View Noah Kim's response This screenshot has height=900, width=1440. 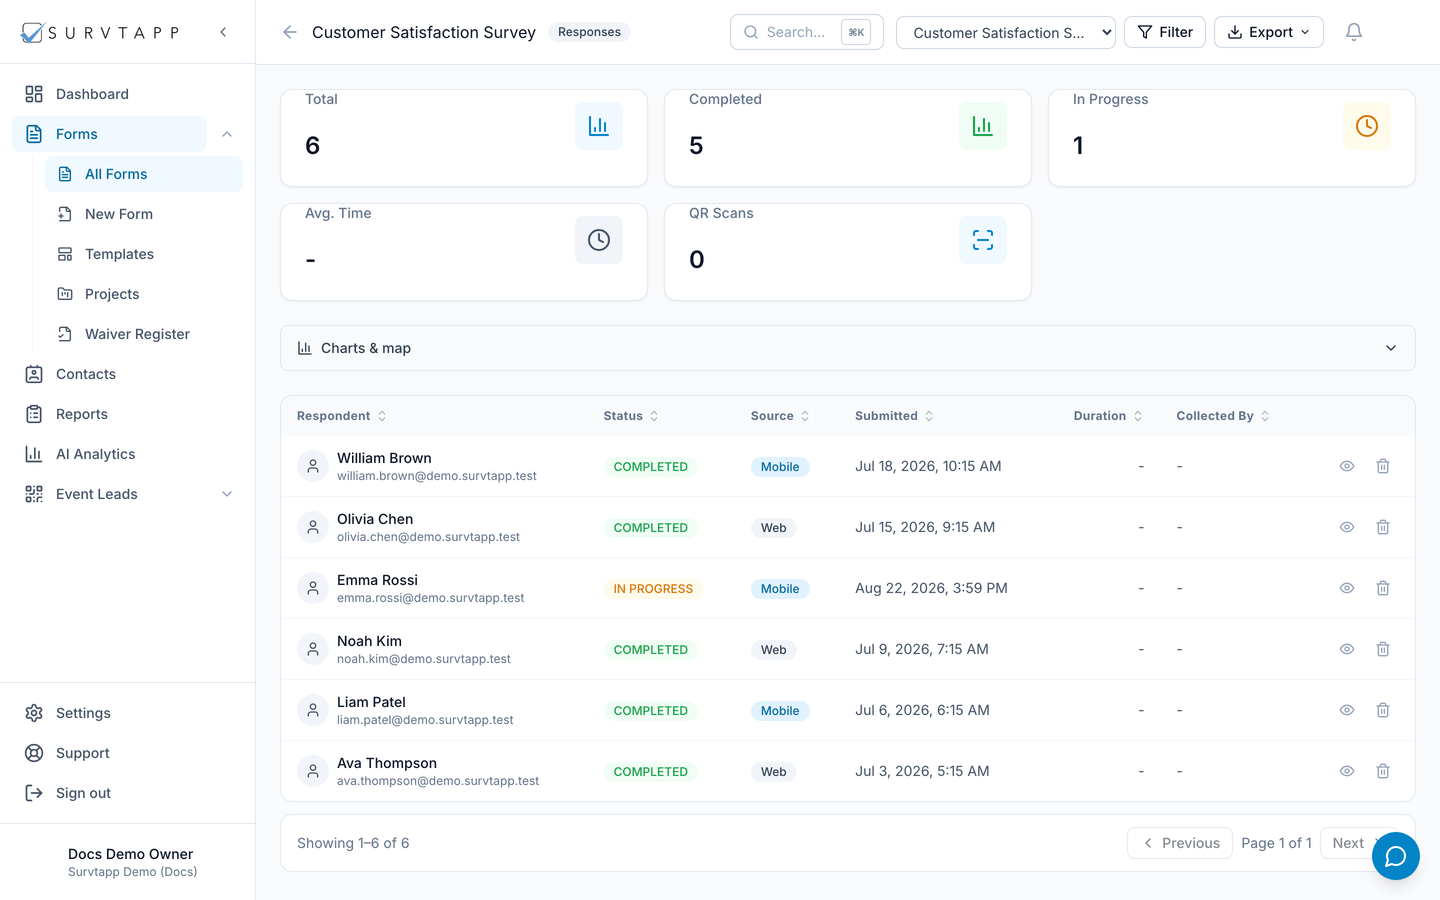click(1347, 649)
